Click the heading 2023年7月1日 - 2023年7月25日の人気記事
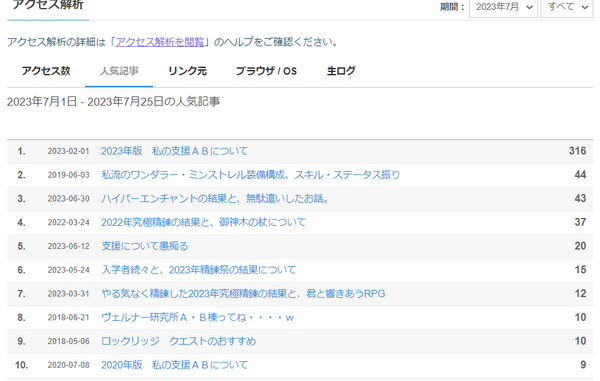 [x=113, y=102]
